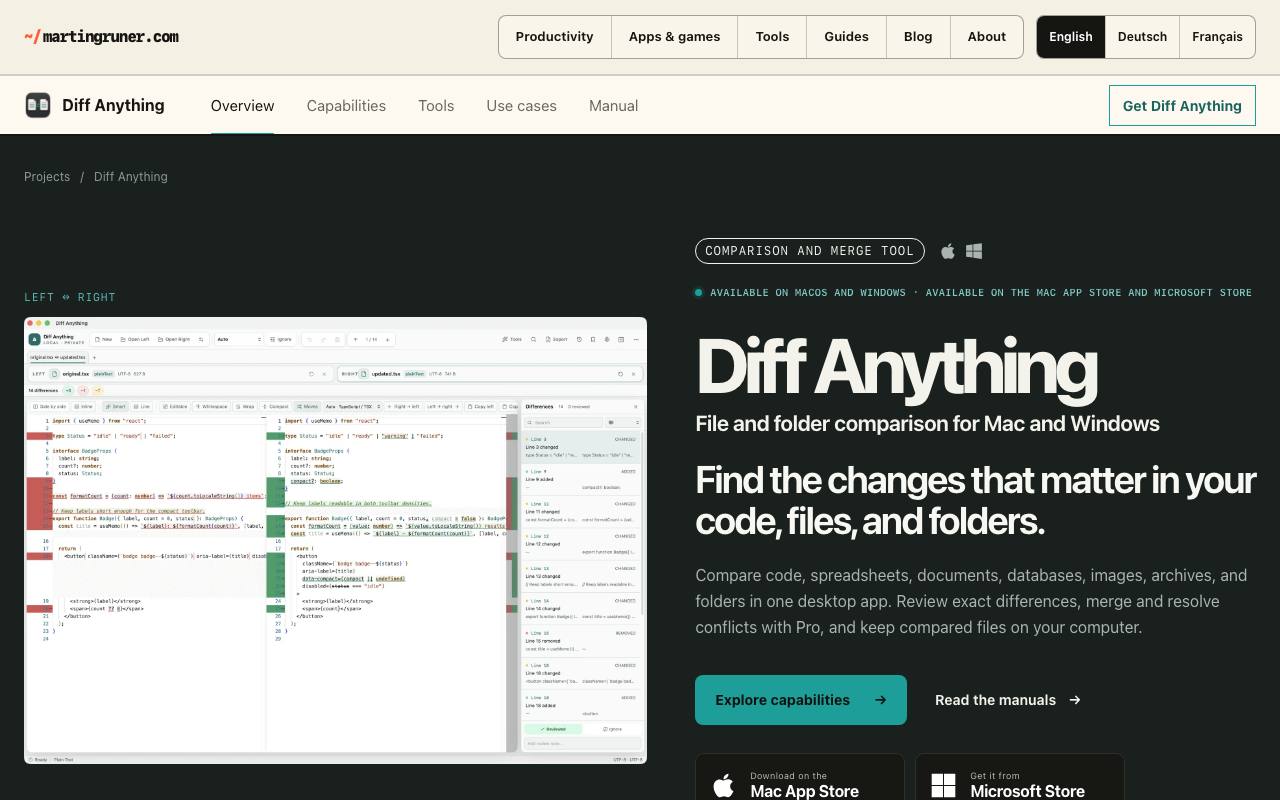Click the Windows logo on the Microsoft Store button
Screen dimensions: 1280x800
943,785
